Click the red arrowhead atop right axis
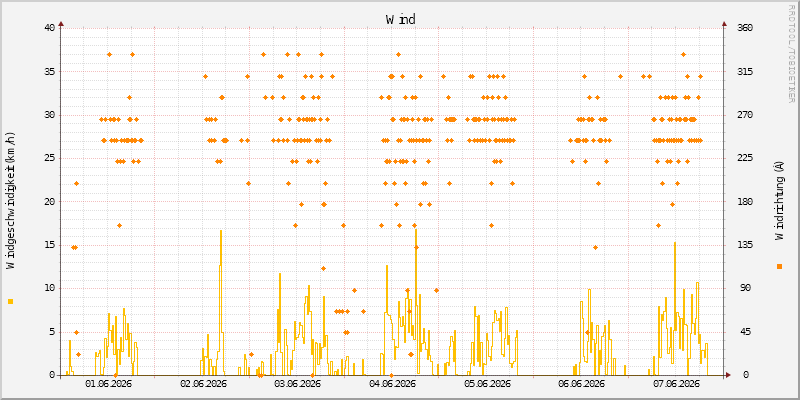 (724, 23)
